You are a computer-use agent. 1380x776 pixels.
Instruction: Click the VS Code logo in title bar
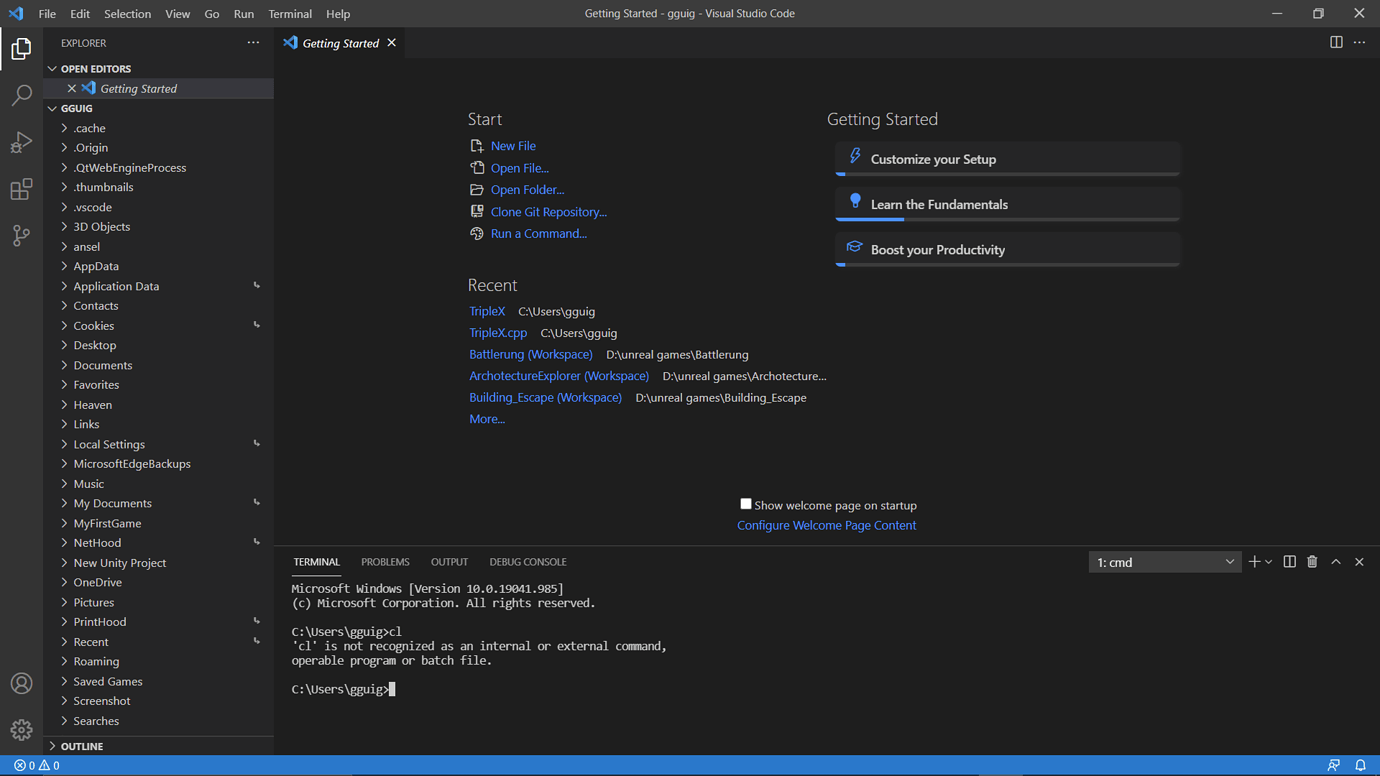tap(16, 14)
